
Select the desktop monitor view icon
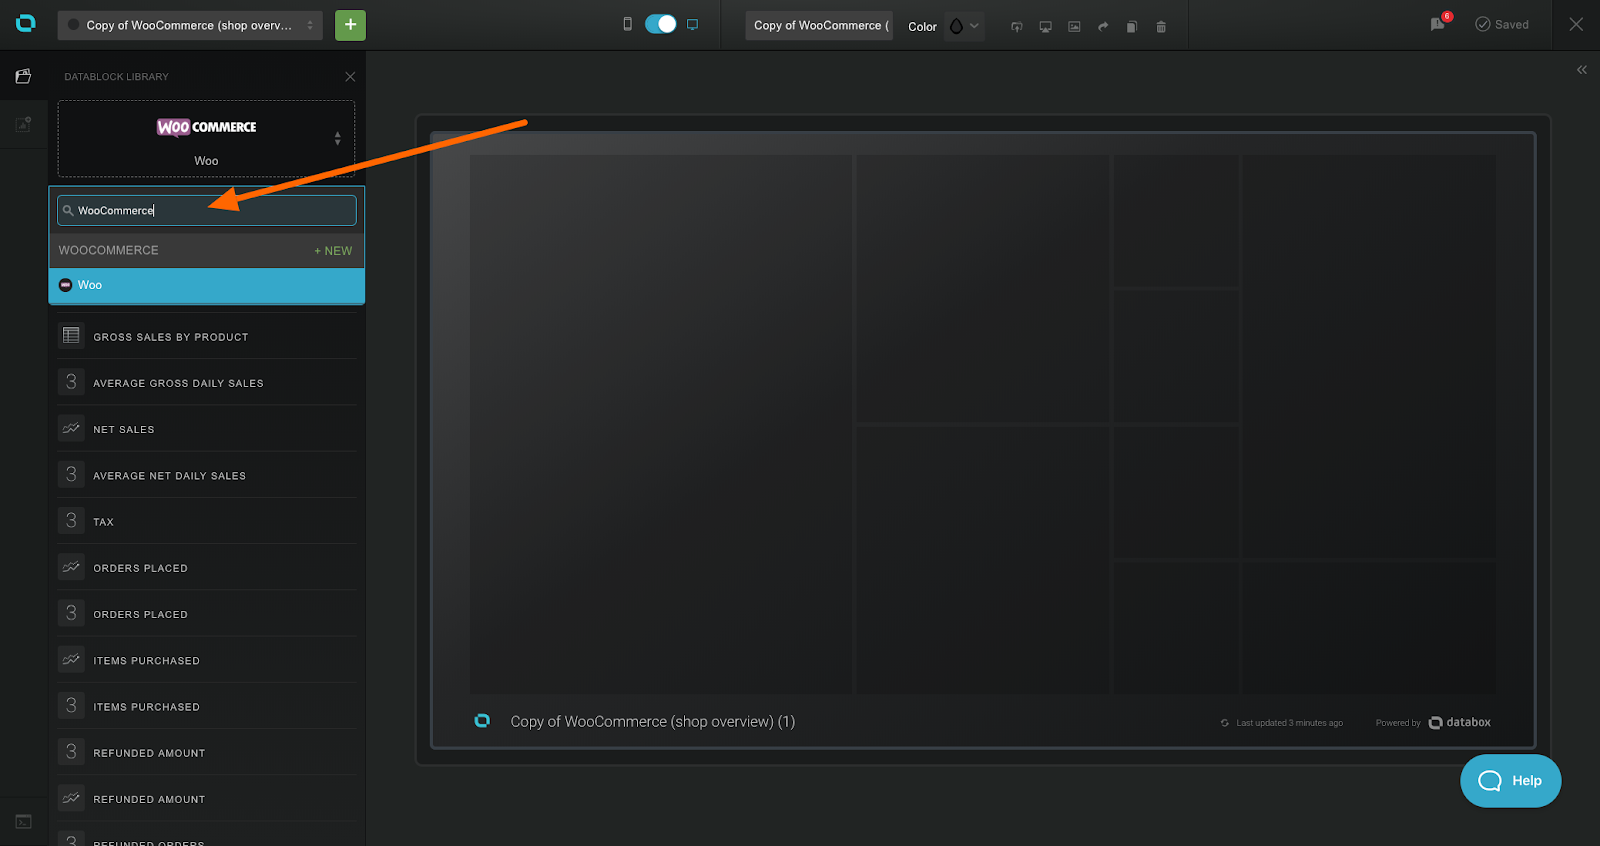tap(692, 24)
